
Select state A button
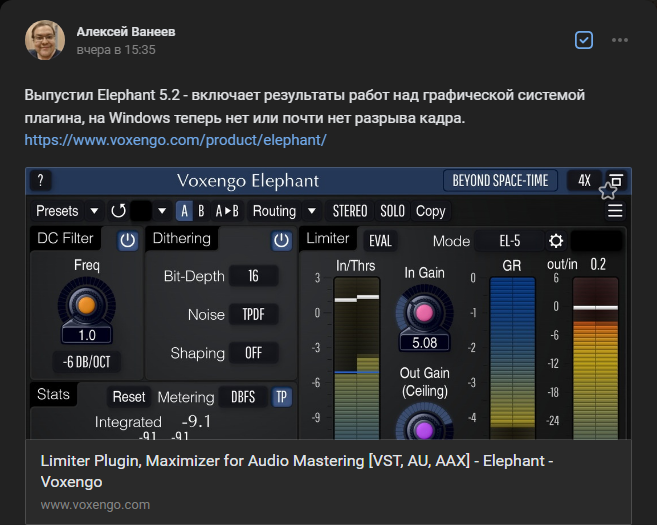(184, 211)
